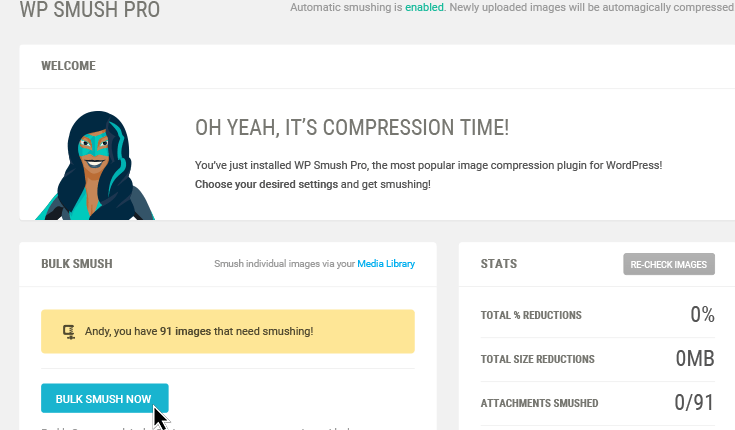Select the 'STATS' section heading
735x430 pixels.
point(499,264)
